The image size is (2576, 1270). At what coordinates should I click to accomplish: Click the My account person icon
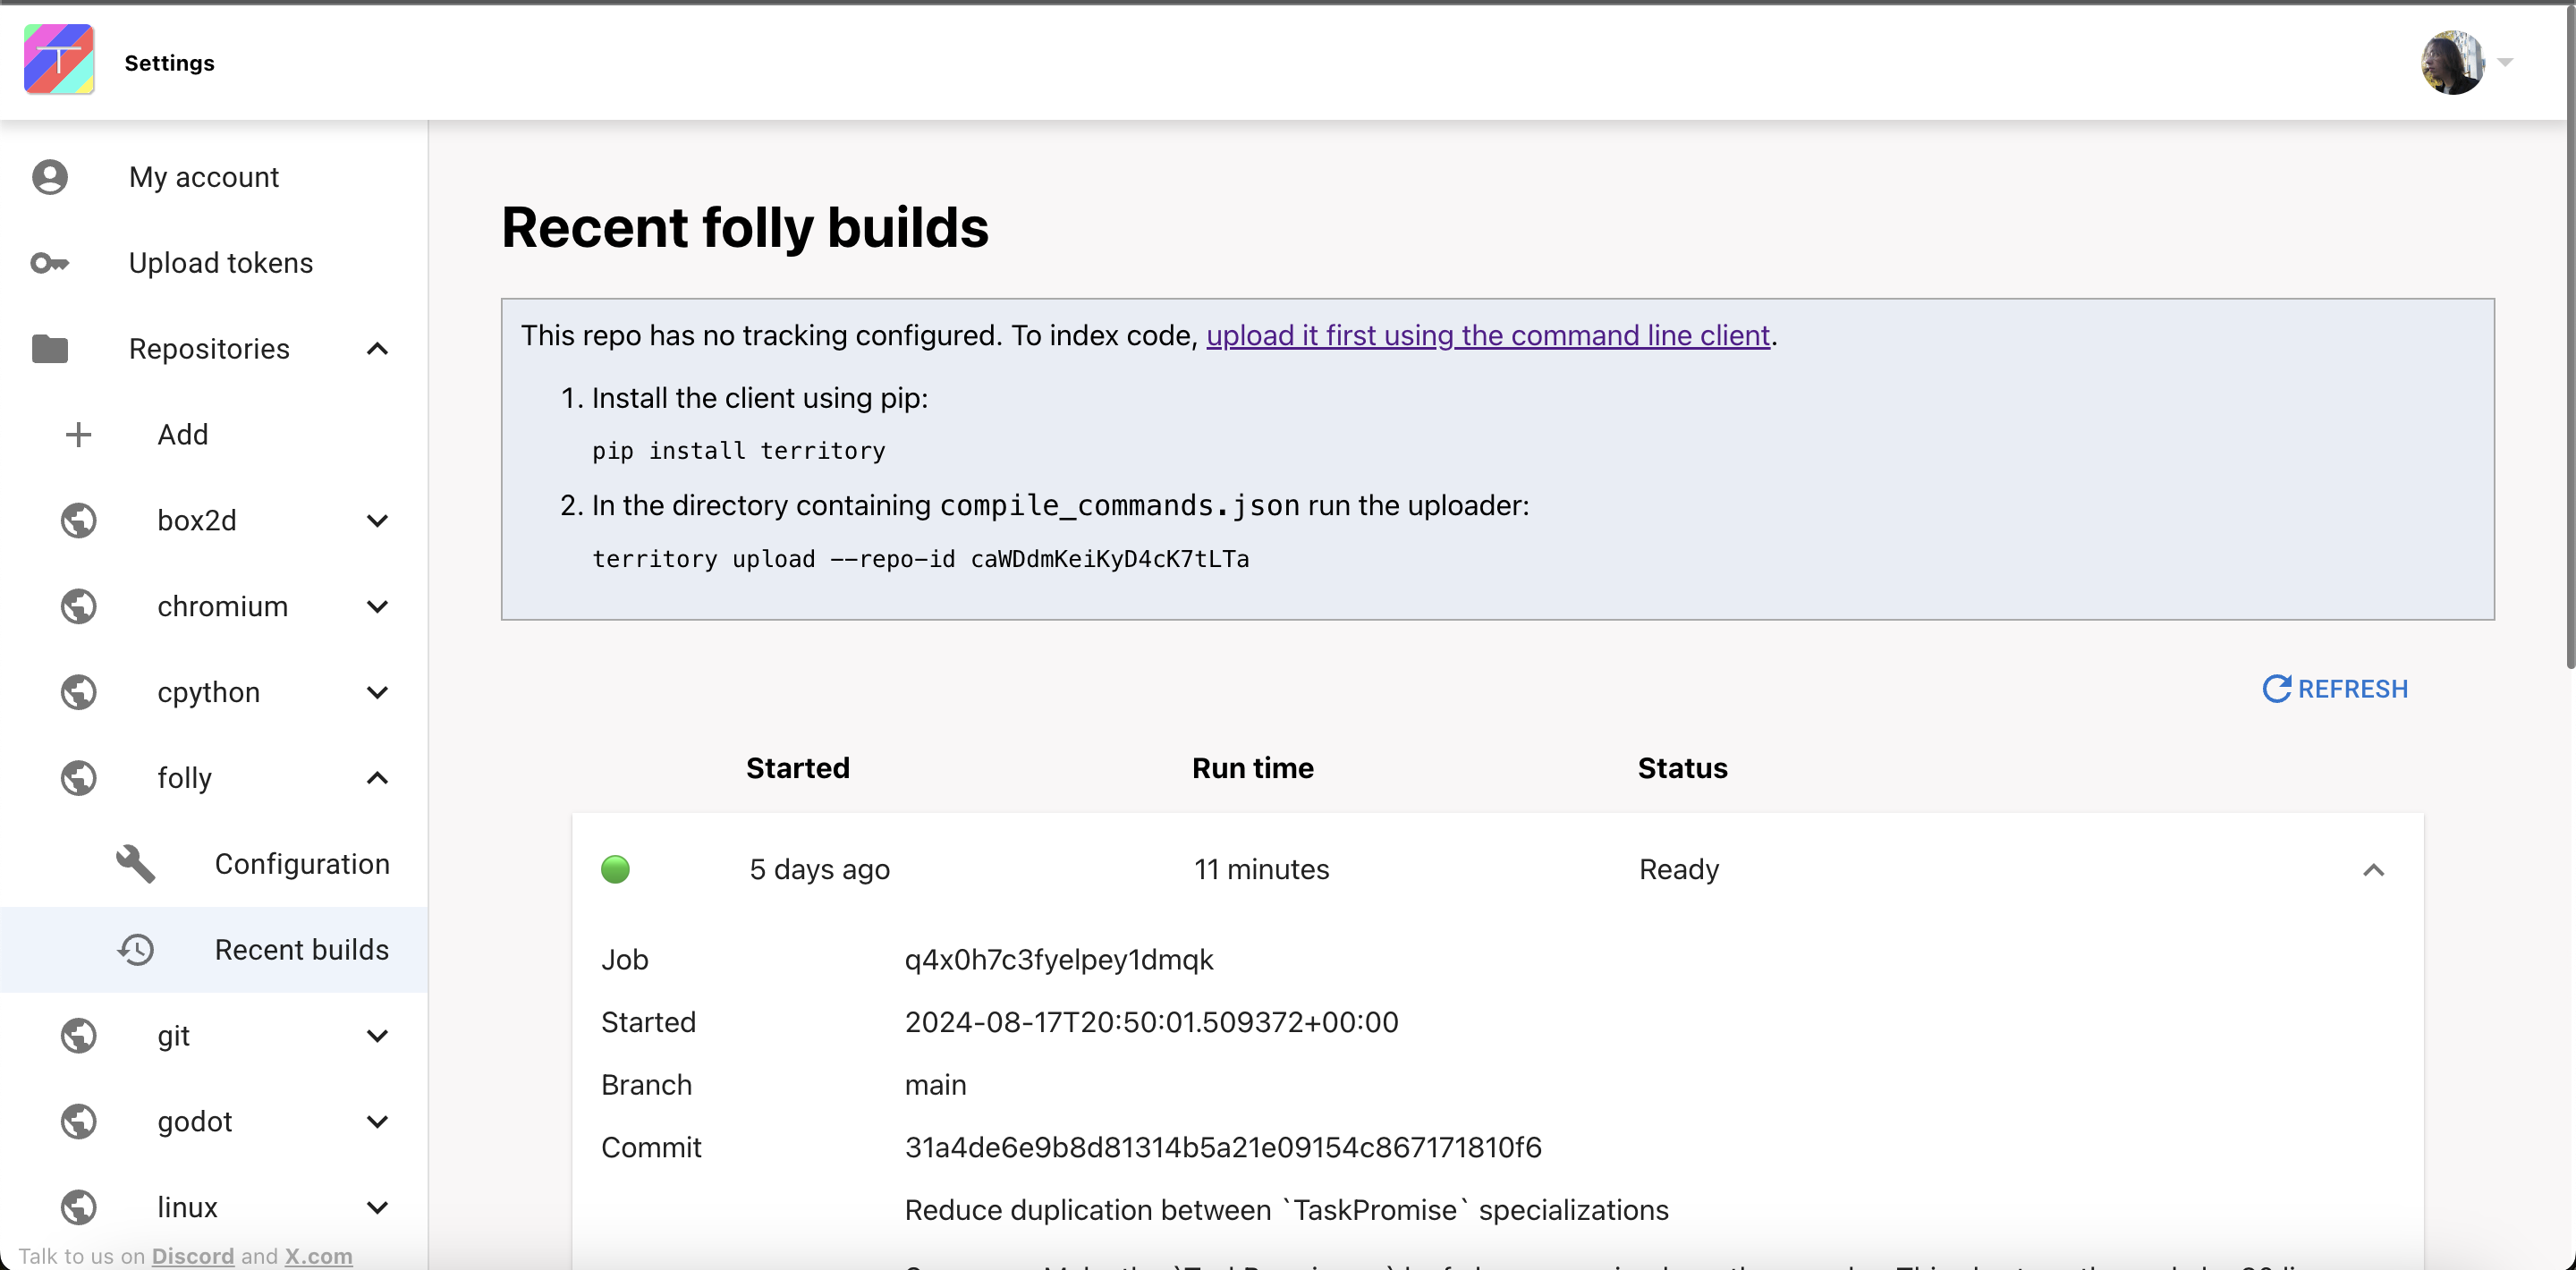point(50,177)
